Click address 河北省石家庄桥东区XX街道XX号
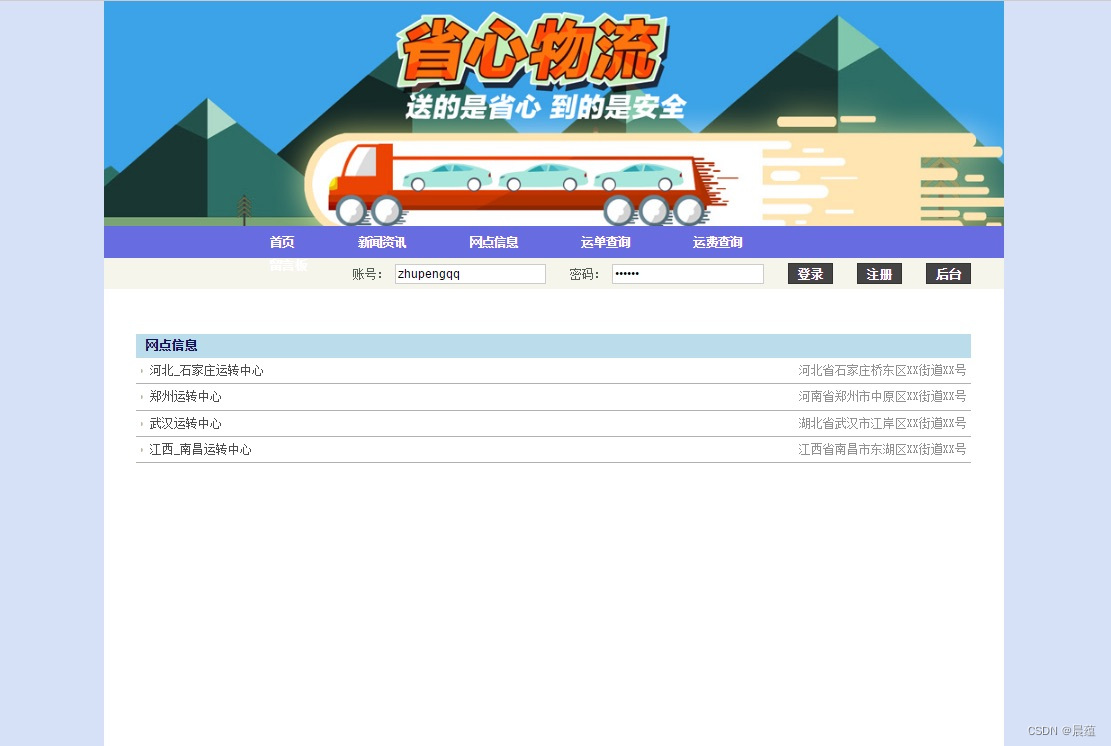The image size is (1111, 746). coord(882,371)
